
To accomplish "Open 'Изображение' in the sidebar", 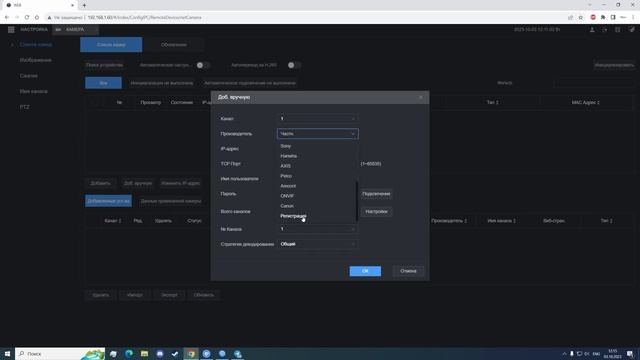I will 36,60.
